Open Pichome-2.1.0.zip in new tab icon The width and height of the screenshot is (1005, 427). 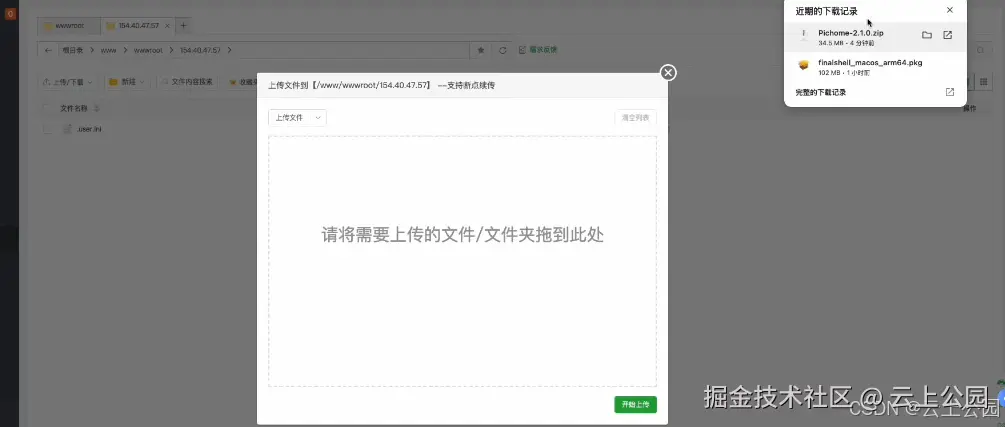tap(947, 35)
